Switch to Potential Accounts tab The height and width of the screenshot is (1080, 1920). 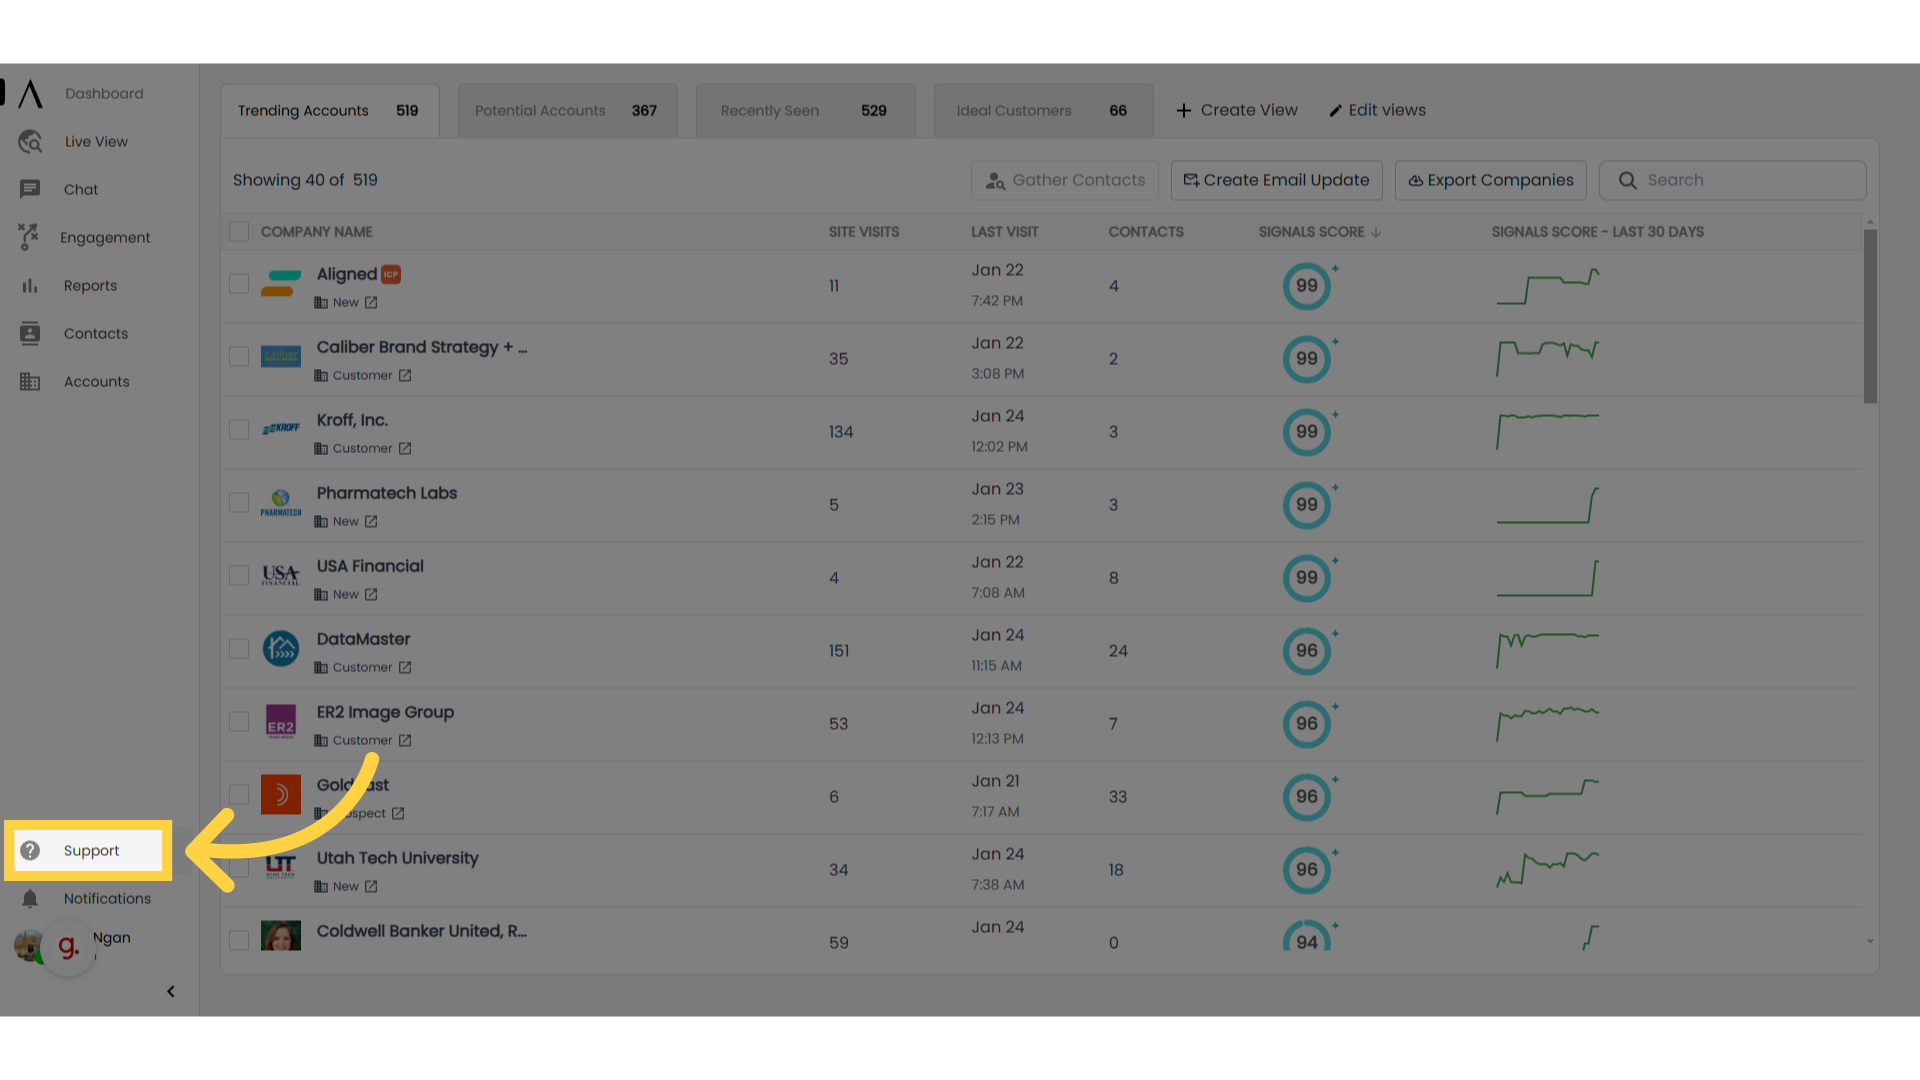click(566, 109)
